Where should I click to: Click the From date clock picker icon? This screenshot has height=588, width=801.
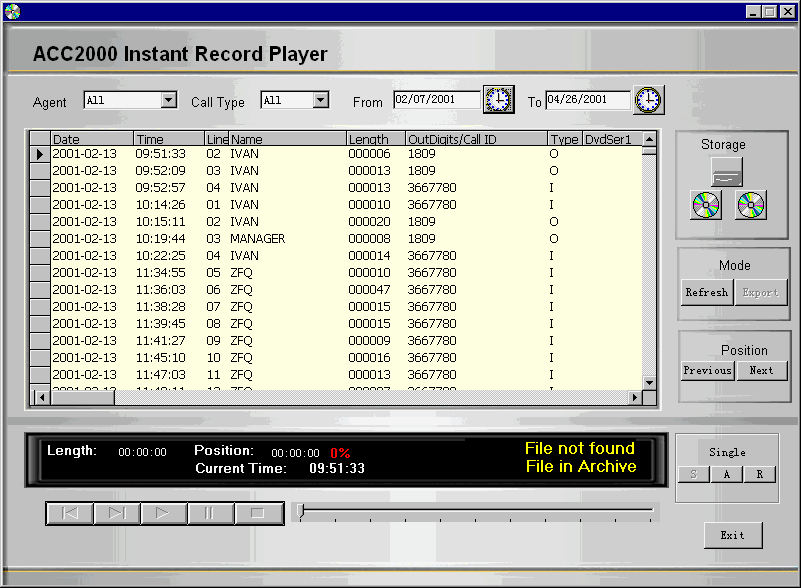click(x=498, y=100)
